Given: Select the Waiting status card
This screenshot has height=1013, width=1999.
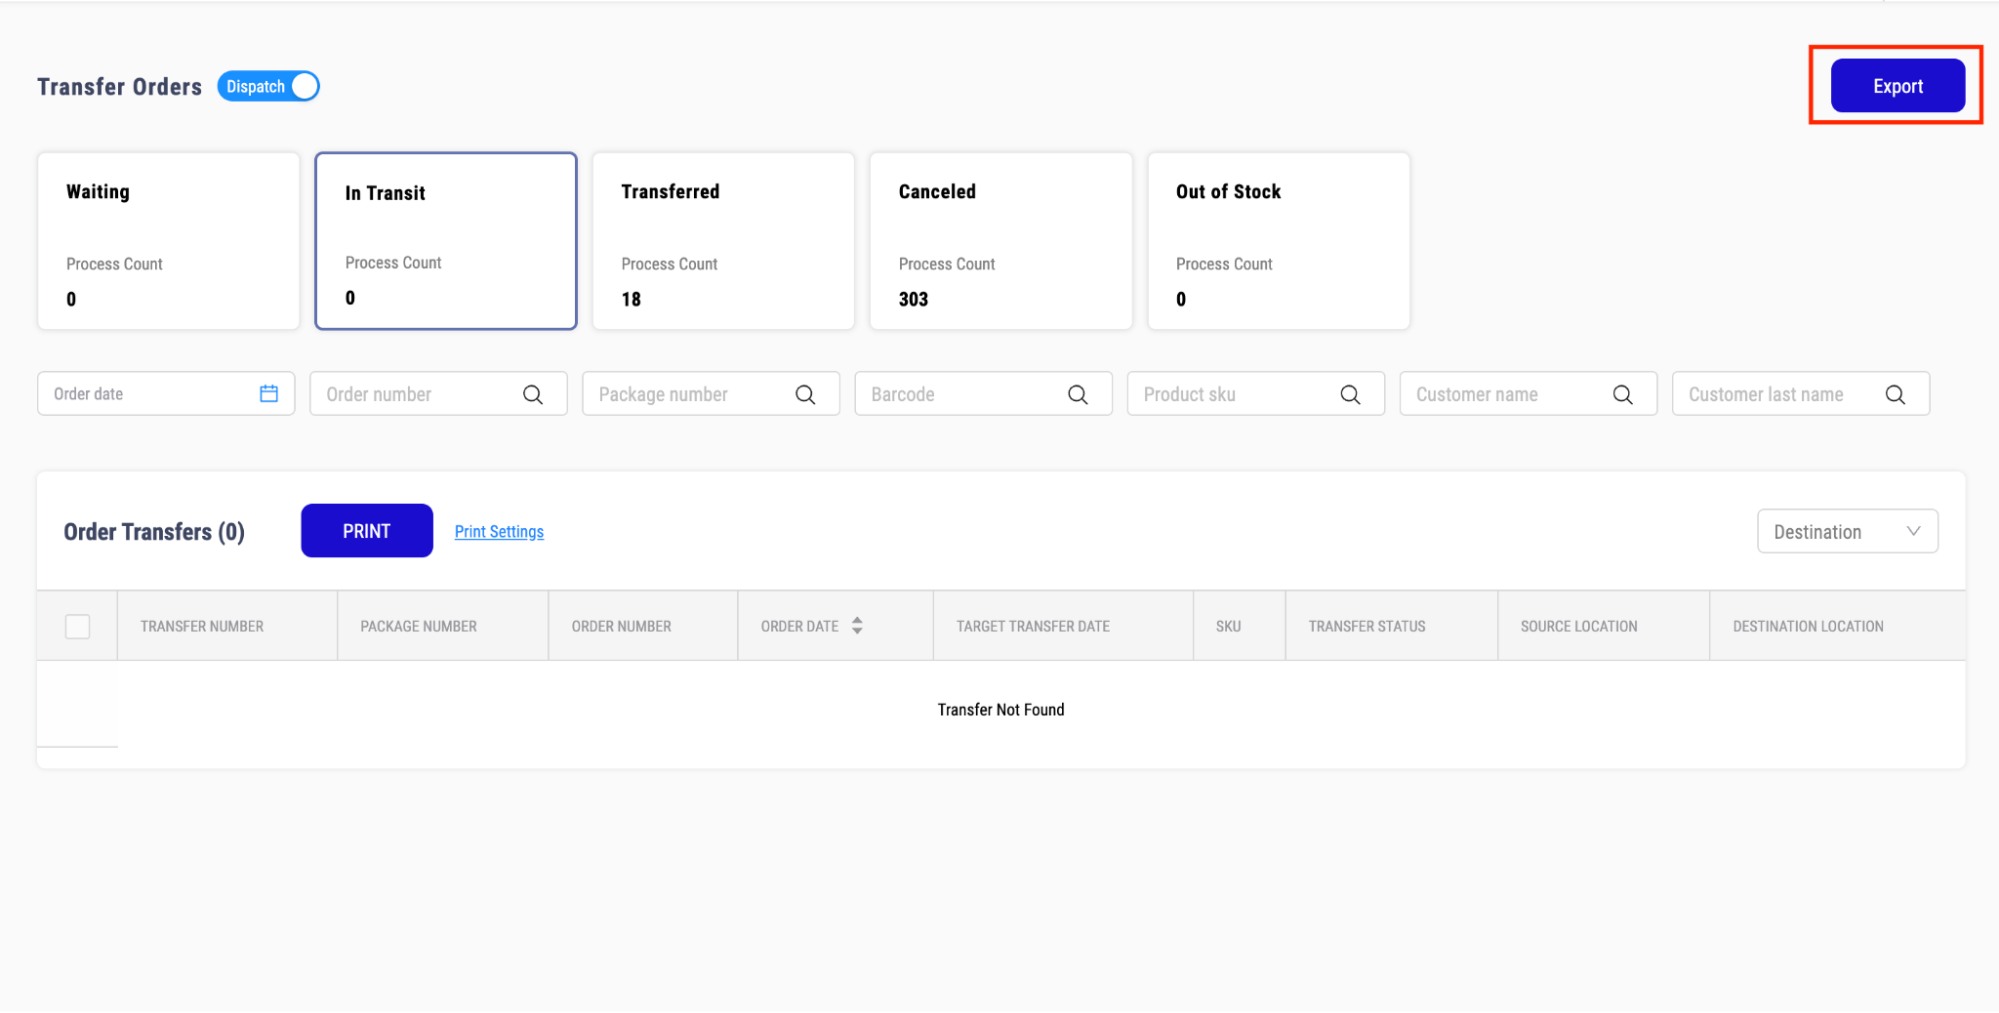Looking at the screenshot, I should pyautogui.click(x=168, y=241).
